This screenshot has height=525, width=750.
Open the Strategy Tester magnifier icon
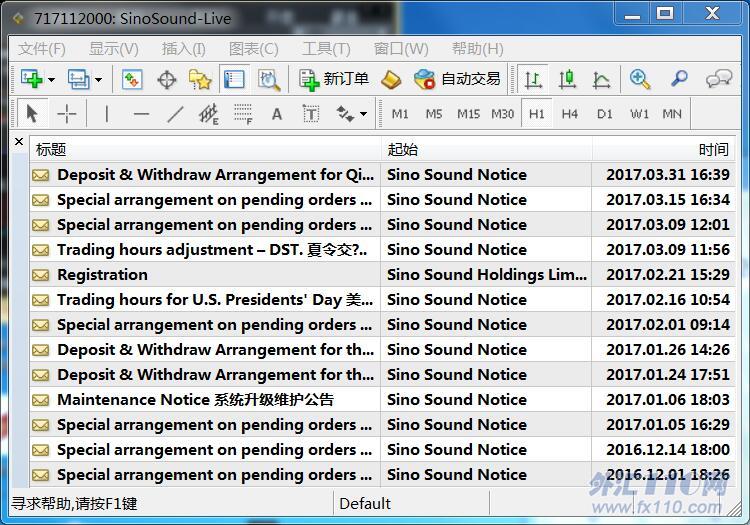click(x=269, y=79)
